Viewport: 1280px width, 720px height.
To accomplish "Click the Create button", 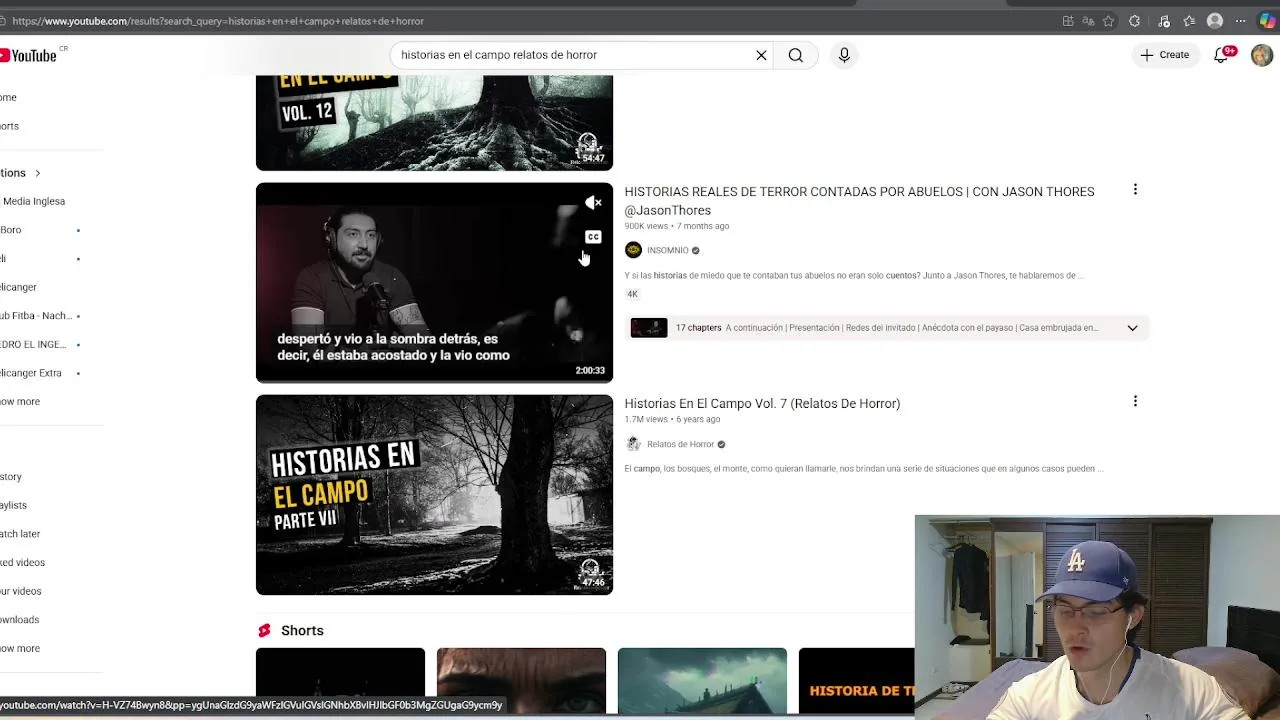I will pyautogui.click(x=1165, y=55).
